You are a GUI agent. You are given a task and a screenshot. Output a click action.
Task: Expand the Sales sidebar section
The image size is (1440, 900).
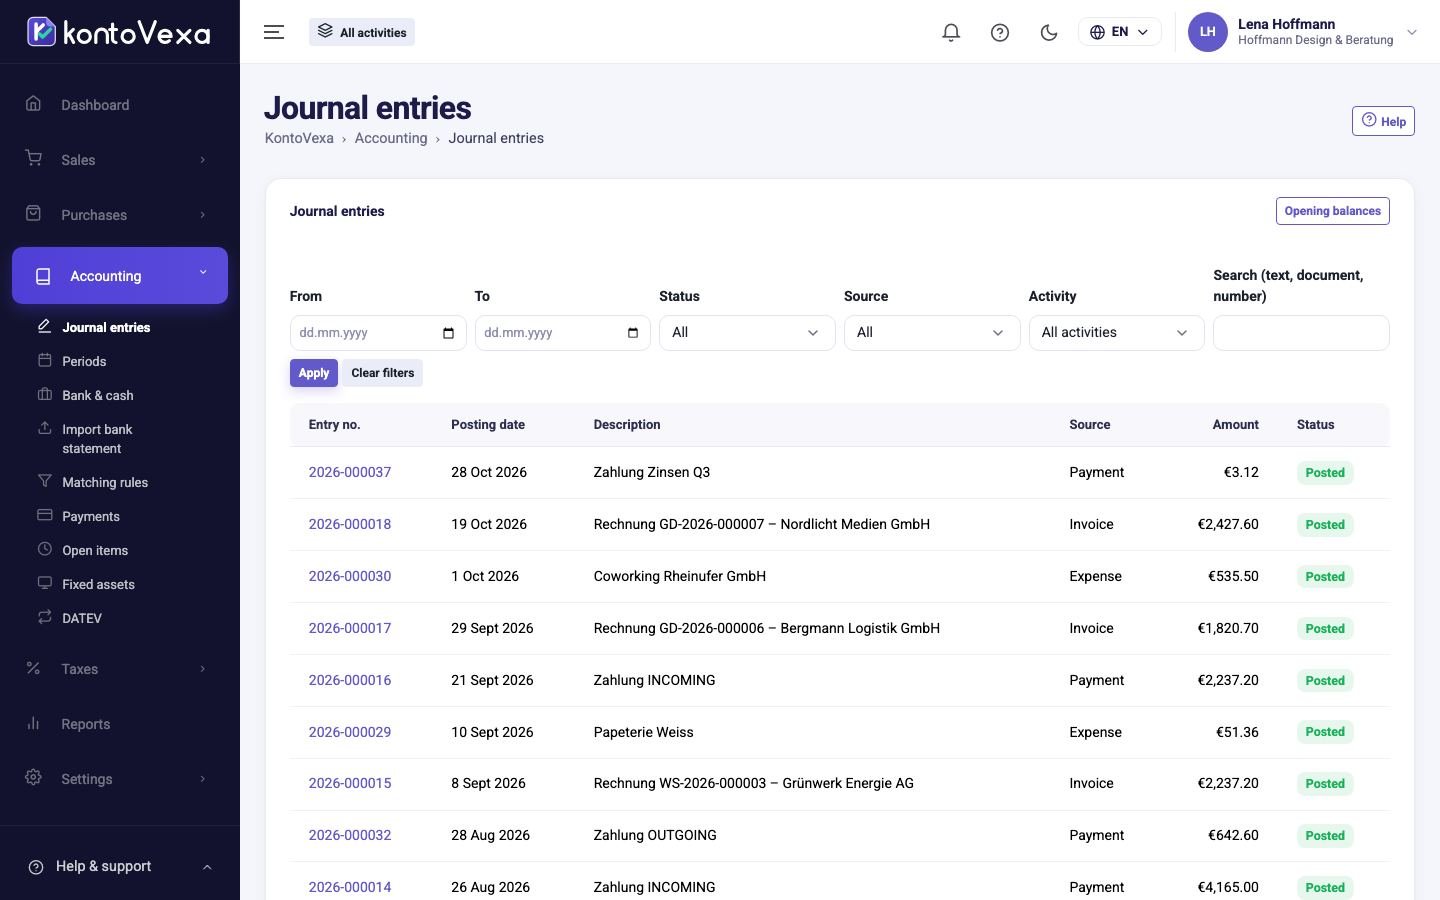pos(120,160)
